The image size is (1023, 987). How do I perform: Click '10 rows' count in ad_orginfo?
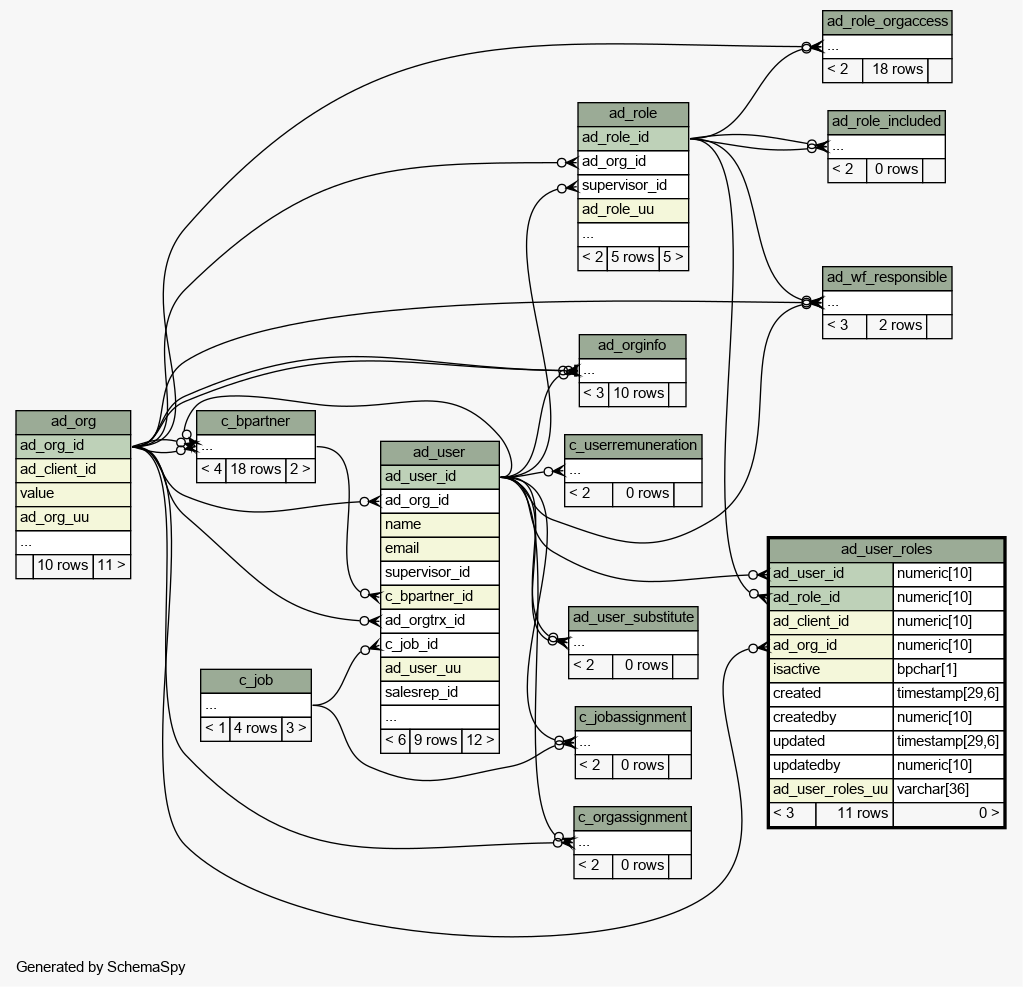639,394
